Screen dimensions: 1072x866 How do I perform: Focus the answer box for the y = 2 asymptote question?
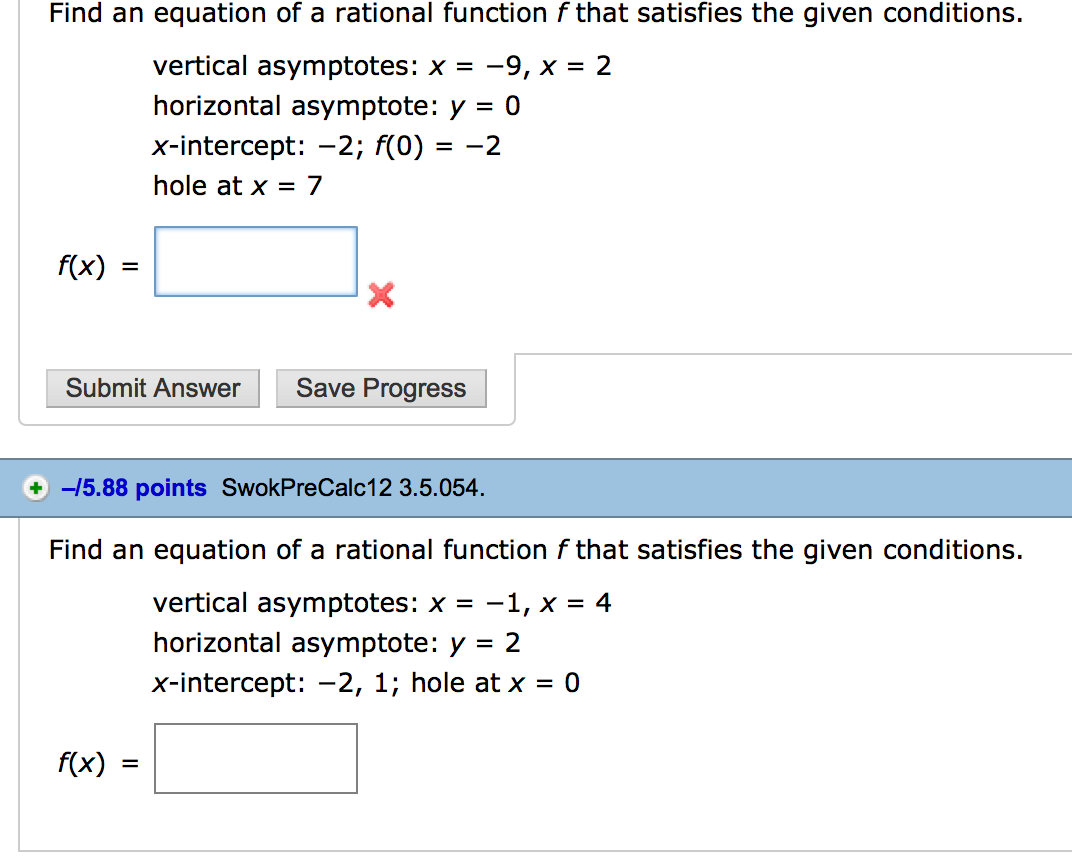256,759
